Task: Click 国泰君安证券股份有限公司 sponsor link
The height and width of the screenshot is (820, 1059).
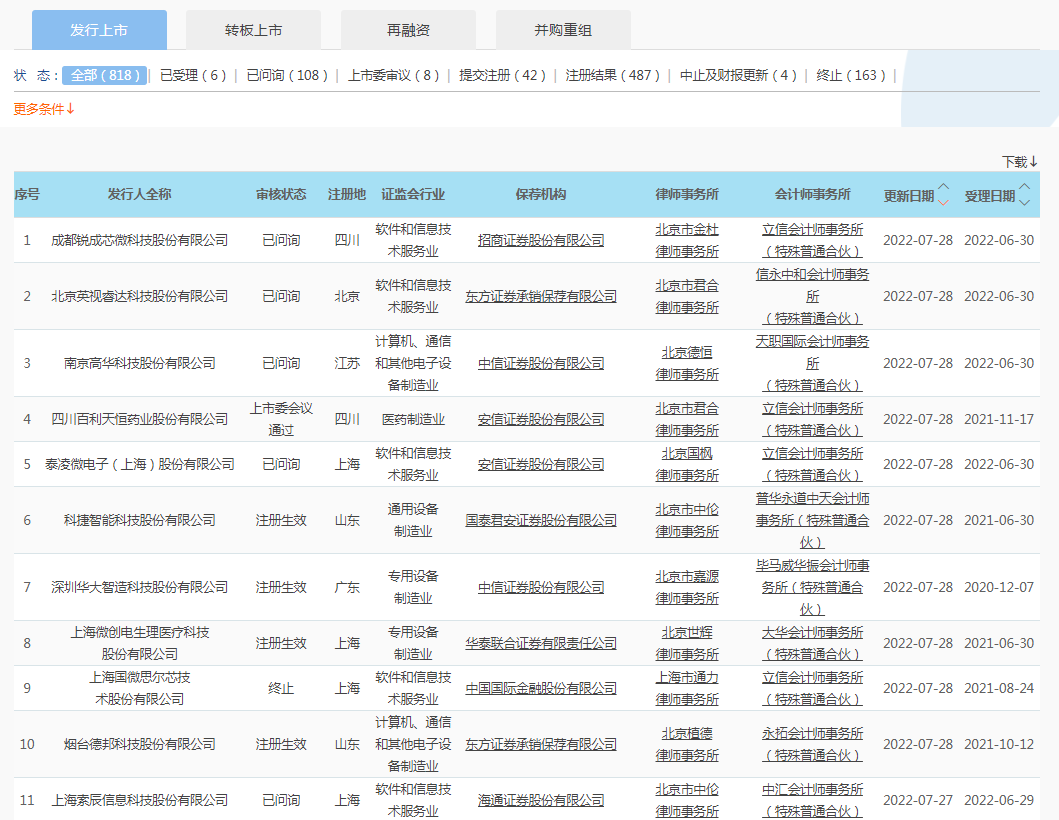Action: pos(541,520)
